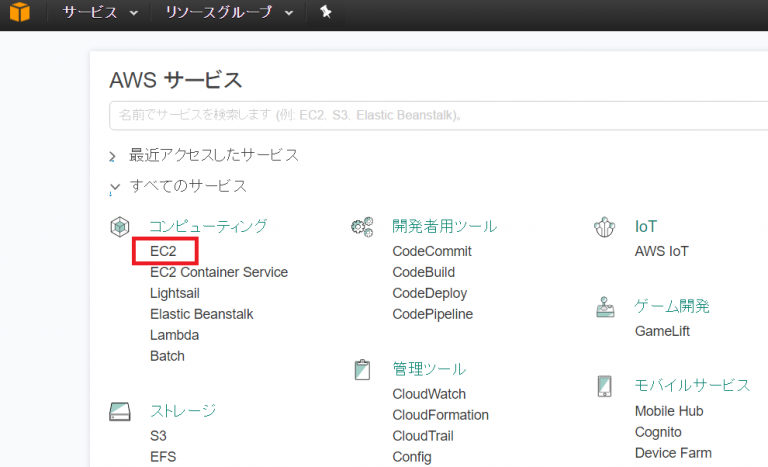Open the Lambda service
The image size is (768, 467).
[174, 335]
